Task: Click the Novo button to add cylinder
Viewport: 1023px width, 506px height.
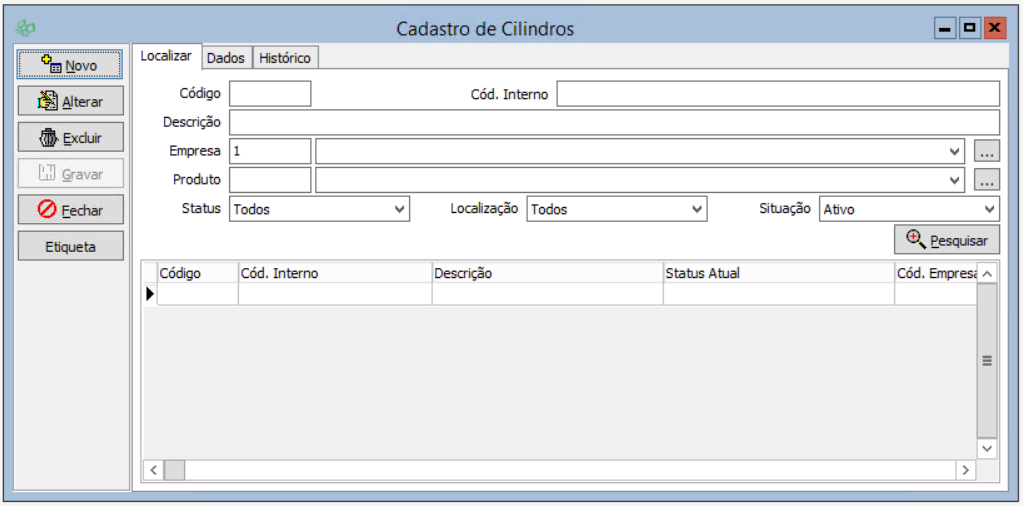Action: [70, 65]
